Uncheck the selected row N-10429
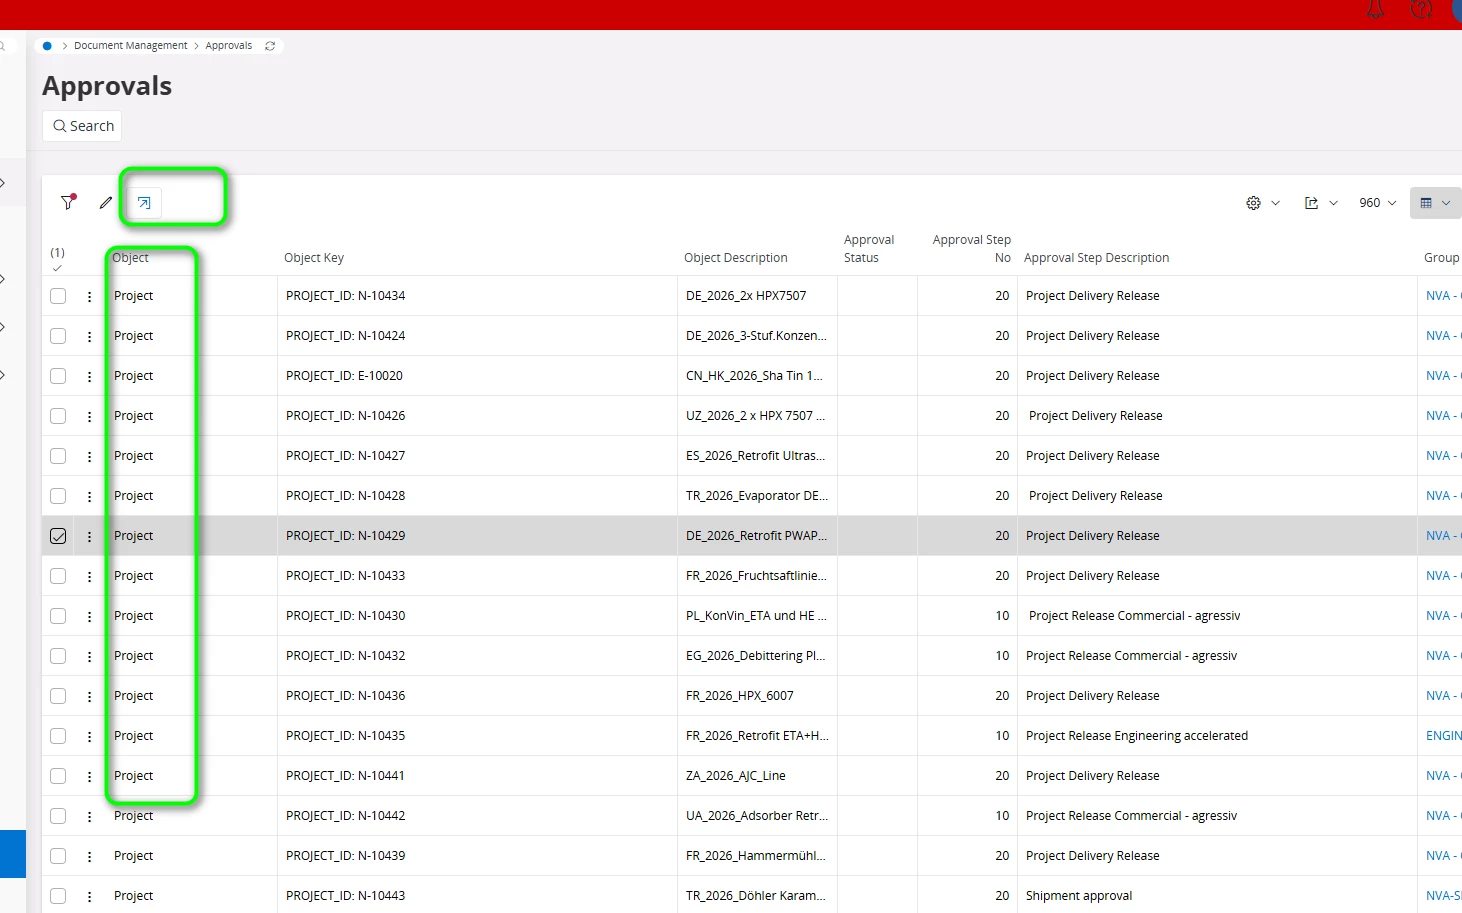 (x=58, y=536)
